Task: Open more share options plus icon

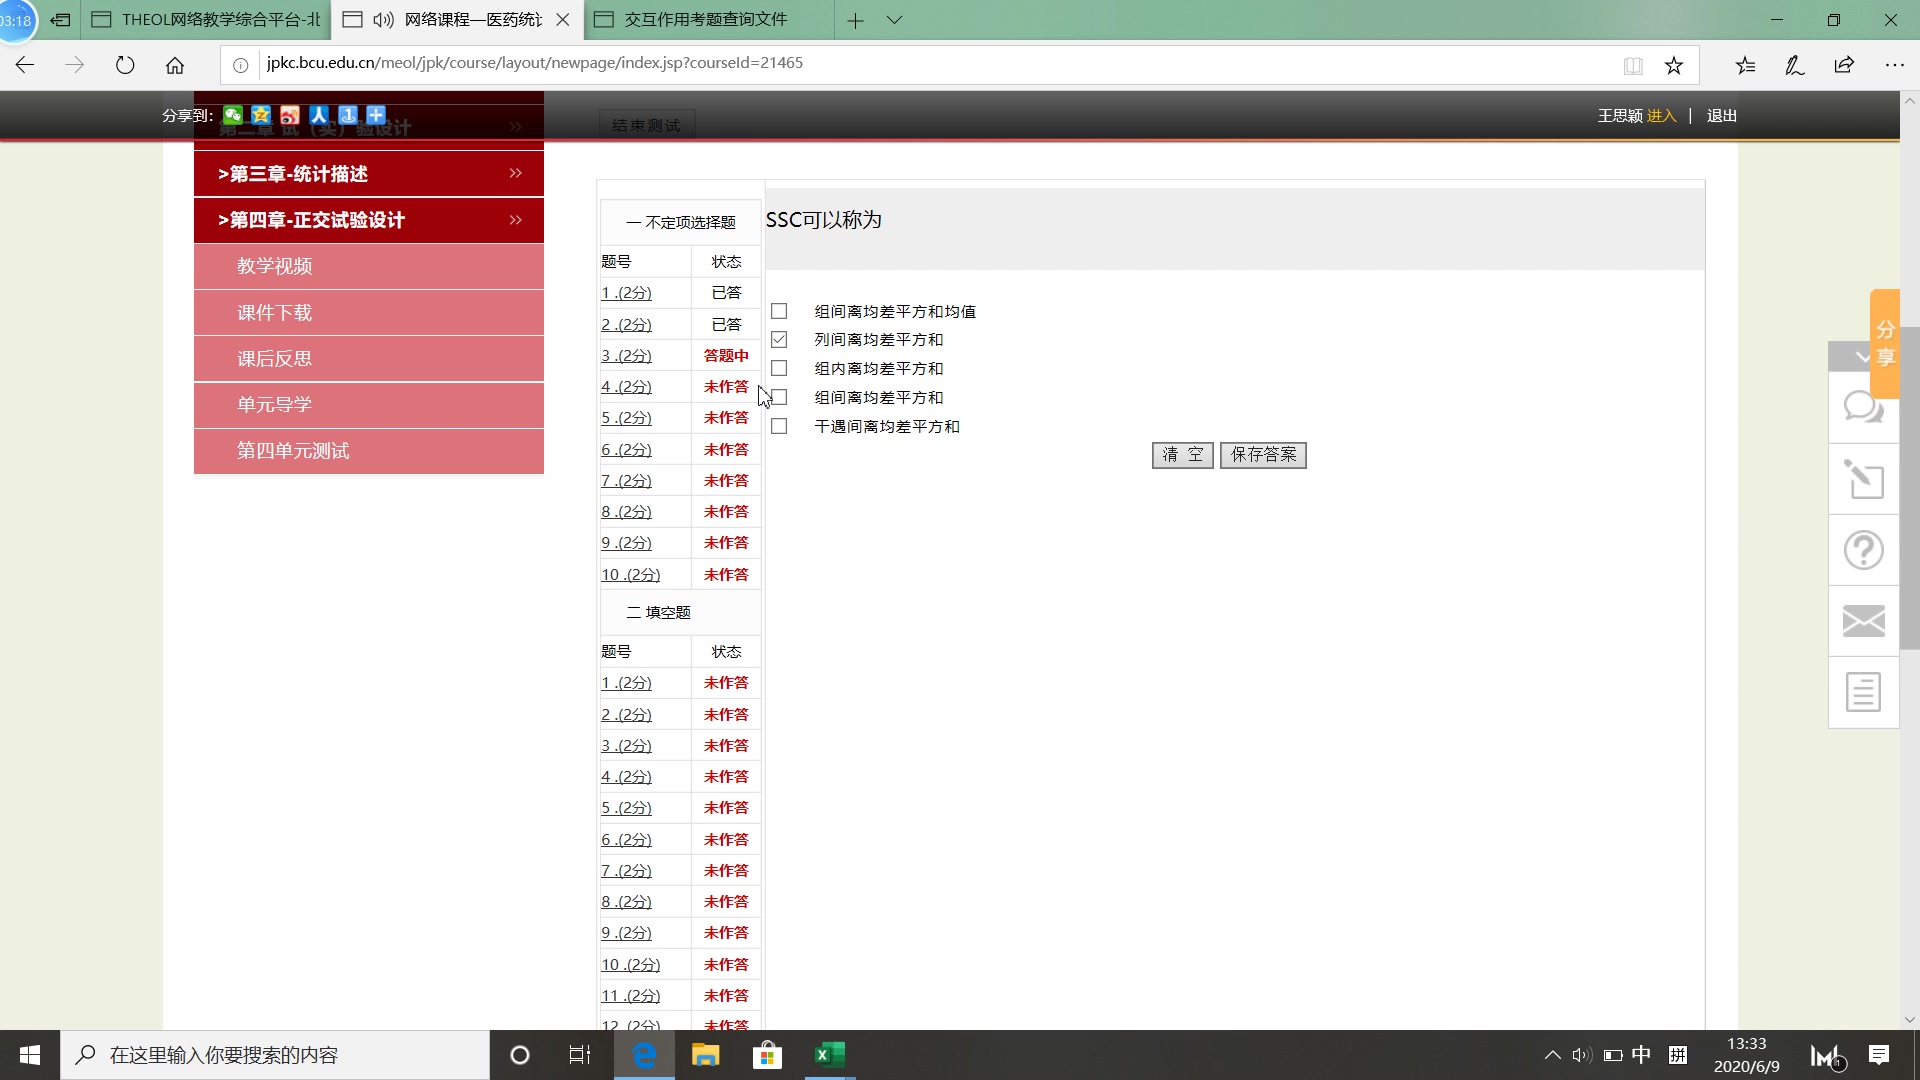Action: tap(376, 115)
